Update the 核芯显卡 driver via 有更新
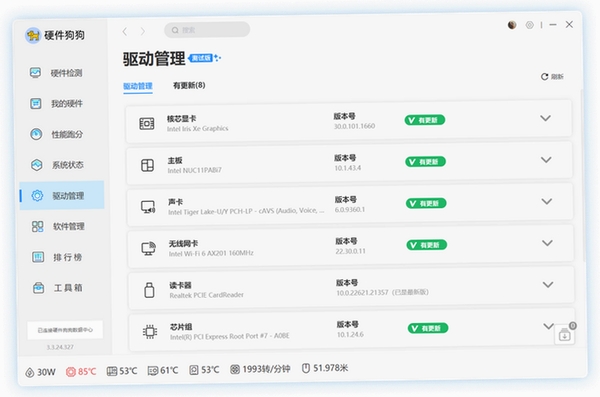 (x=424, y=120)
